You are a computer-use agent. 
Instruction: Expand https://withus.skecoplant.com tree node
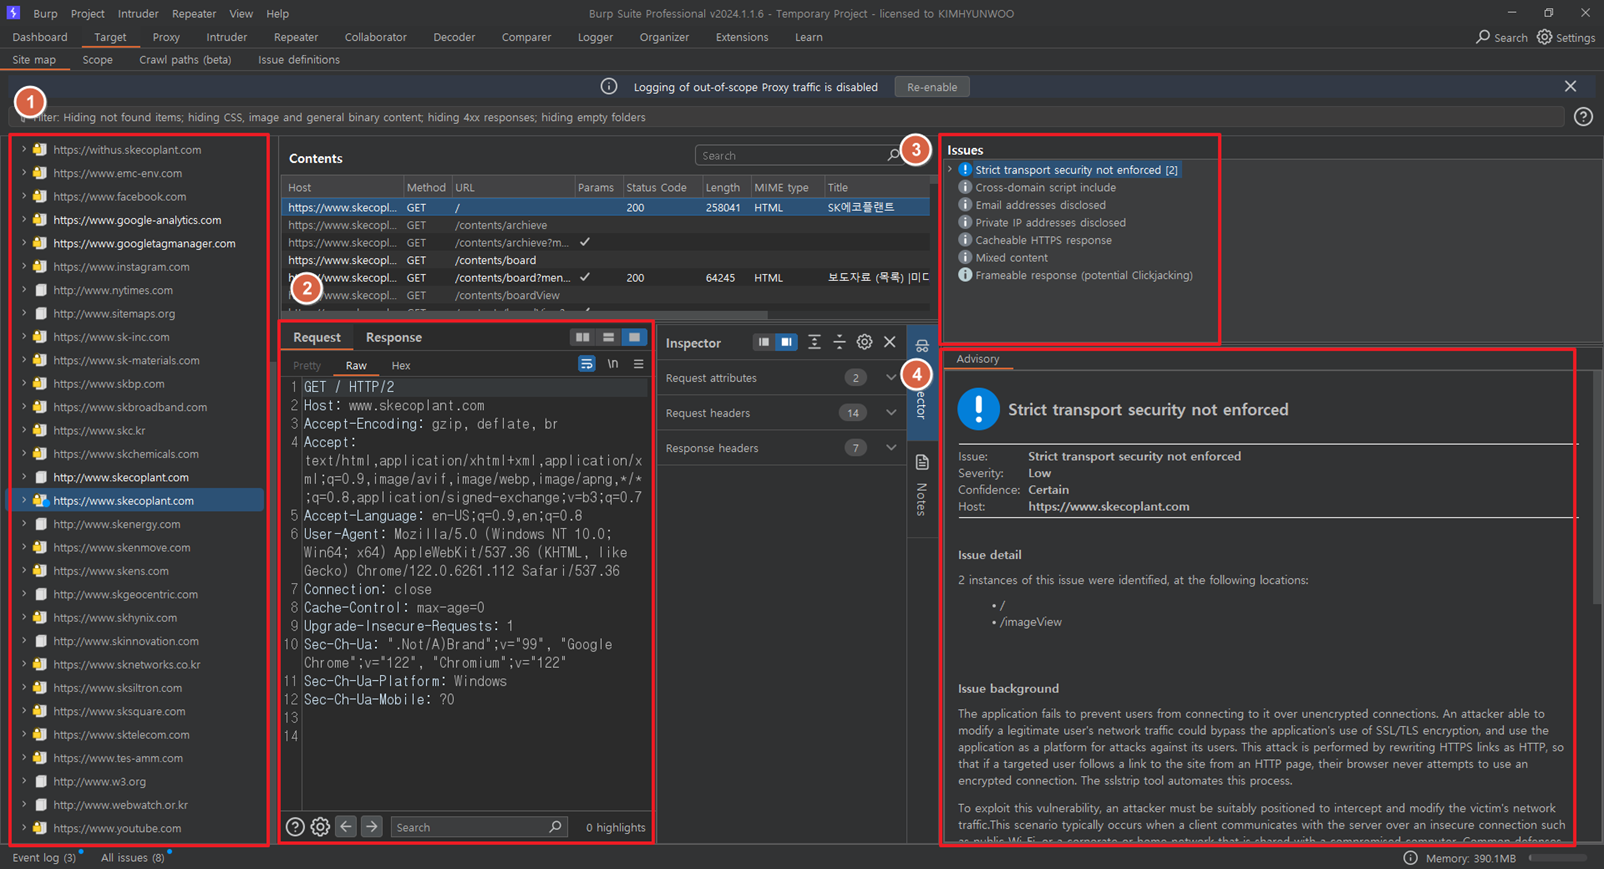point(24,150)
